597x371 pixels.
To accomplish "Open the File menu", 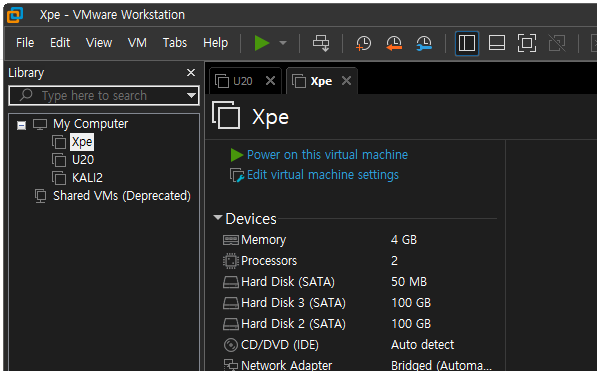I will [x=25, y=43].
